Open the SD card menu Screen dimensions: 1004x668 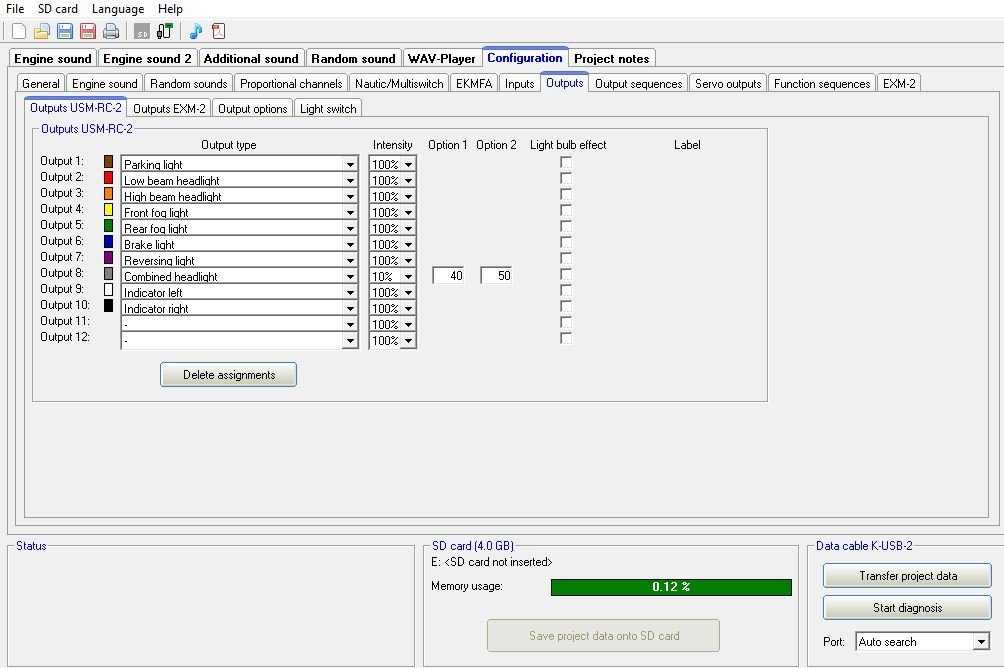58,9
